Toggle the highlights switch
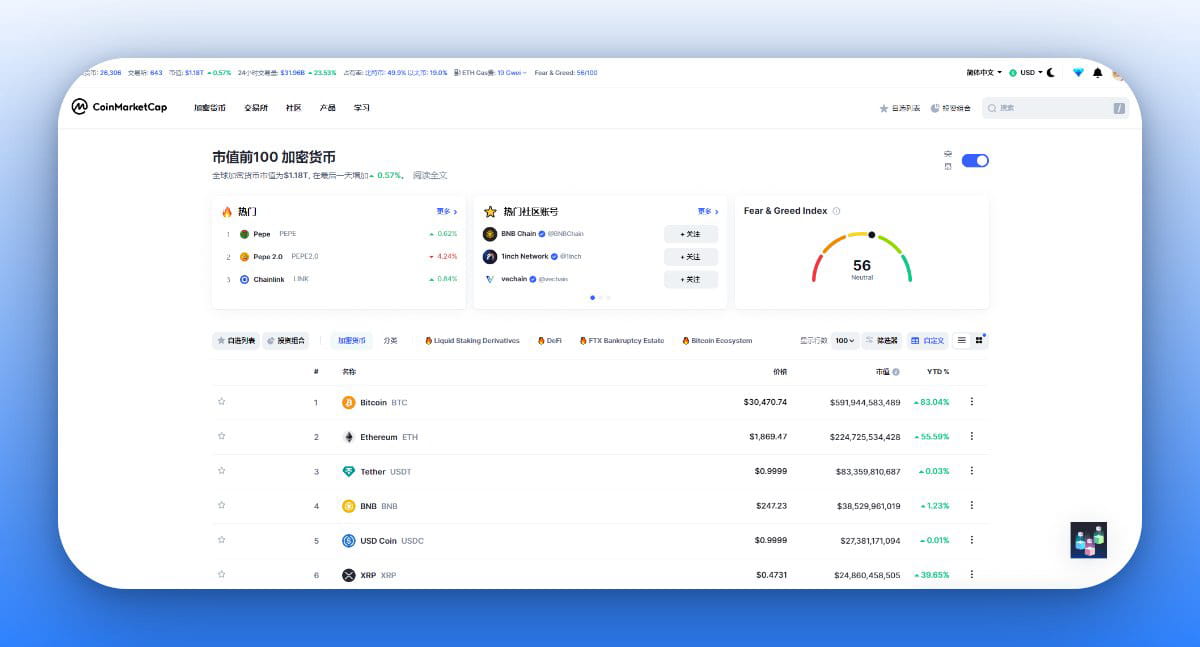Image resolution: width=1200 pixels, height=647 pixels. (975, 160)
